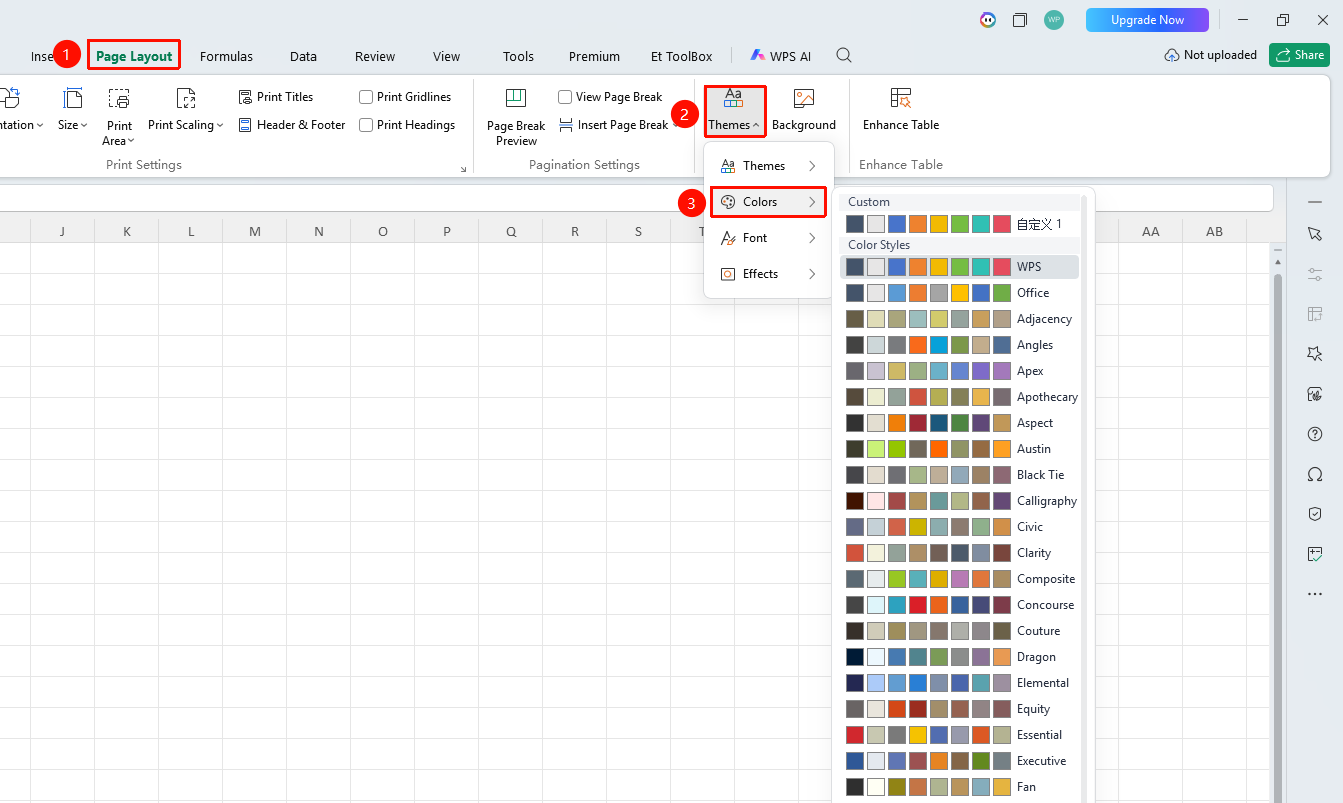The width and height of the screenshot is (1343, 803).
Task: Click the vertical scrollbar up arrow
Action: [1277, 262]
